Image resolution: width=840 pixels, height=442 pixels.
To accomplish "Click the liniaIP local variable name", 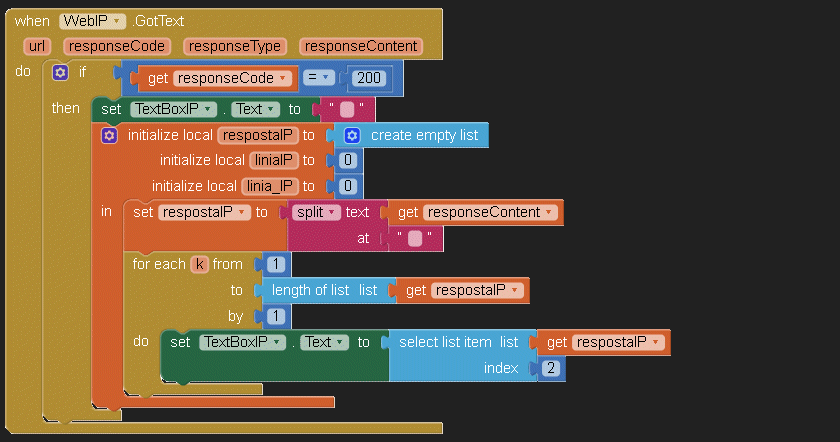I will pyautogui.click(x=272, y=160).
